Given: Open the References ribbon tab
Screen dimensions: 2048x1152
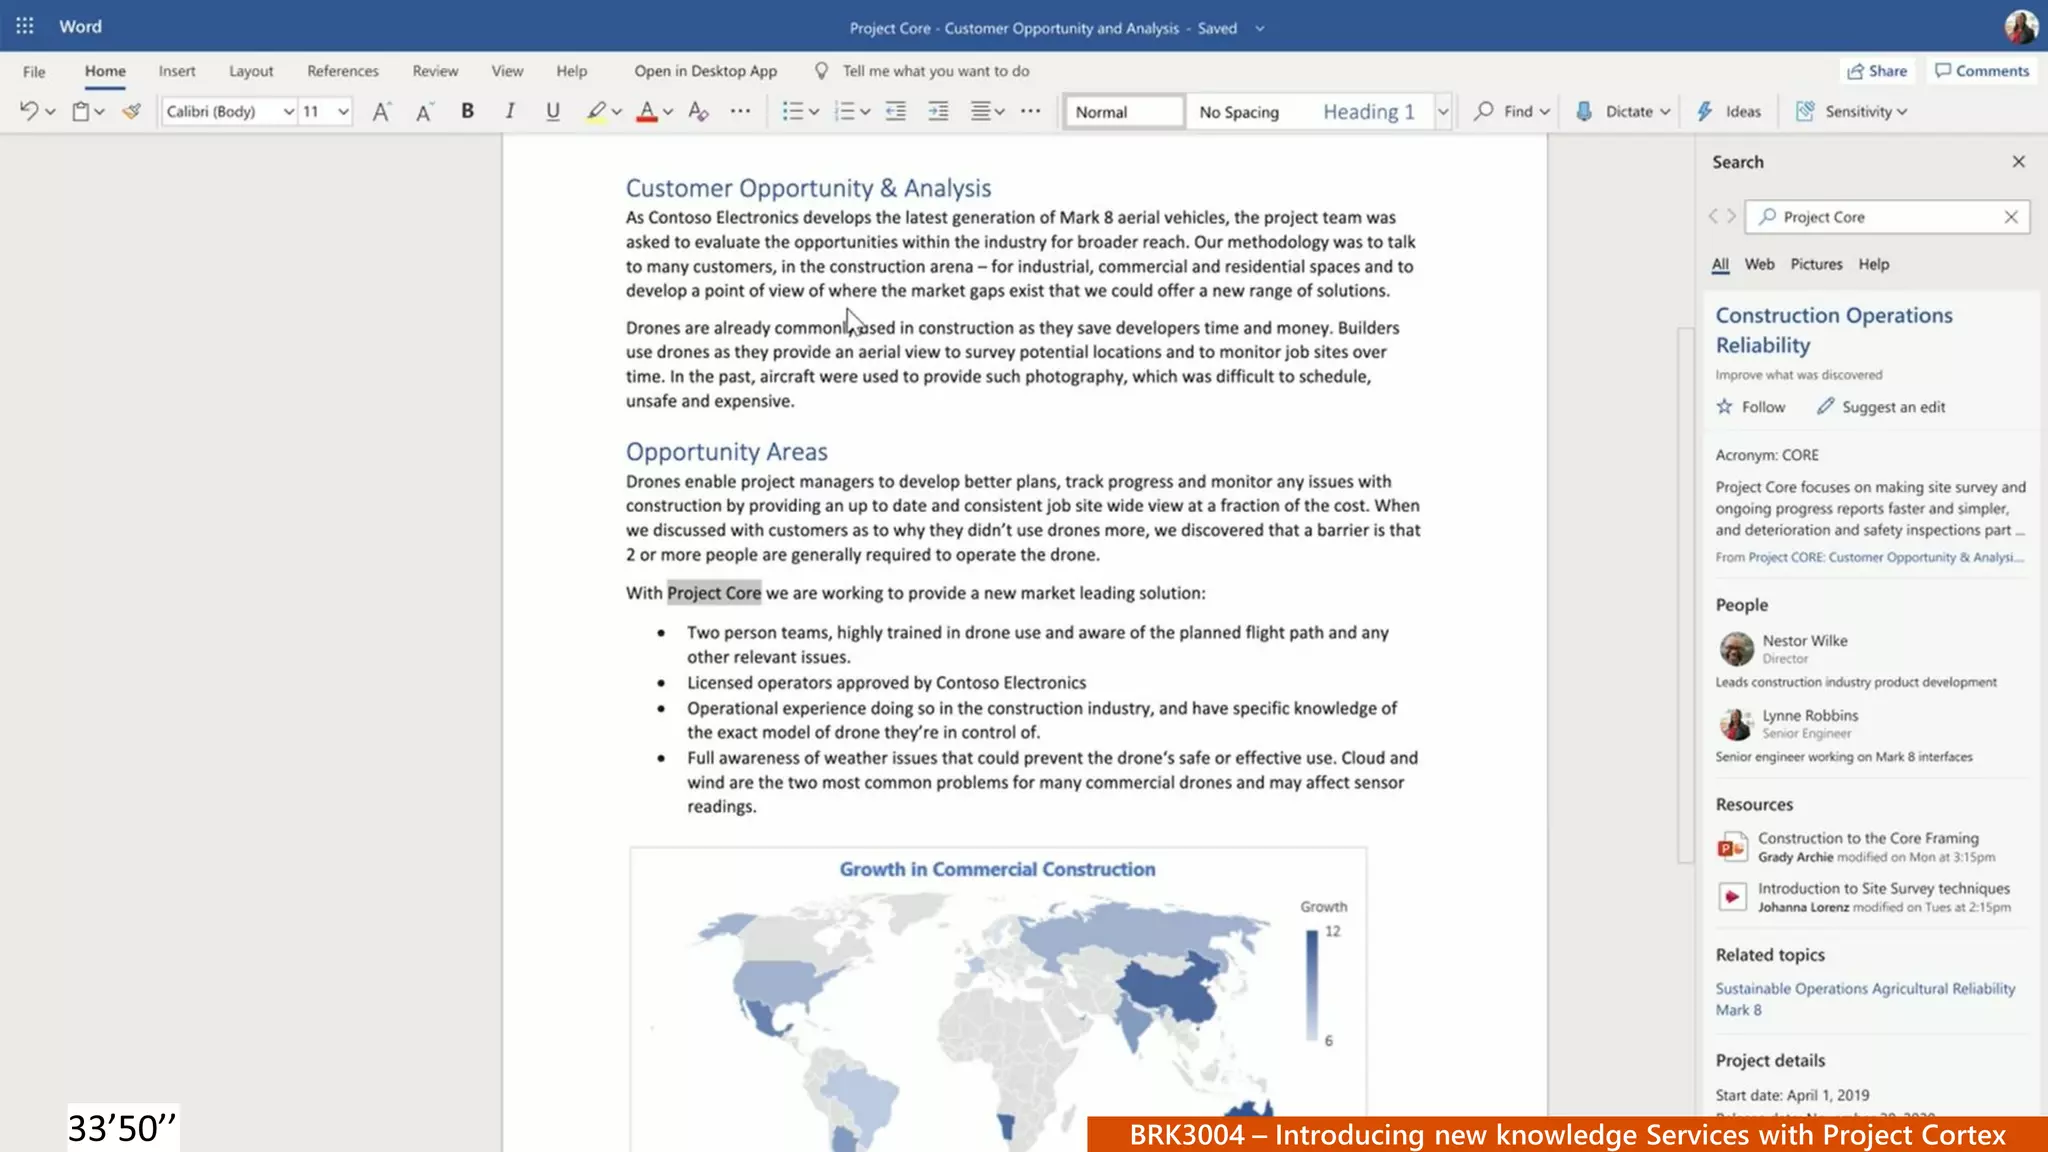Looking at the screenshot, I should click(342, 71).
